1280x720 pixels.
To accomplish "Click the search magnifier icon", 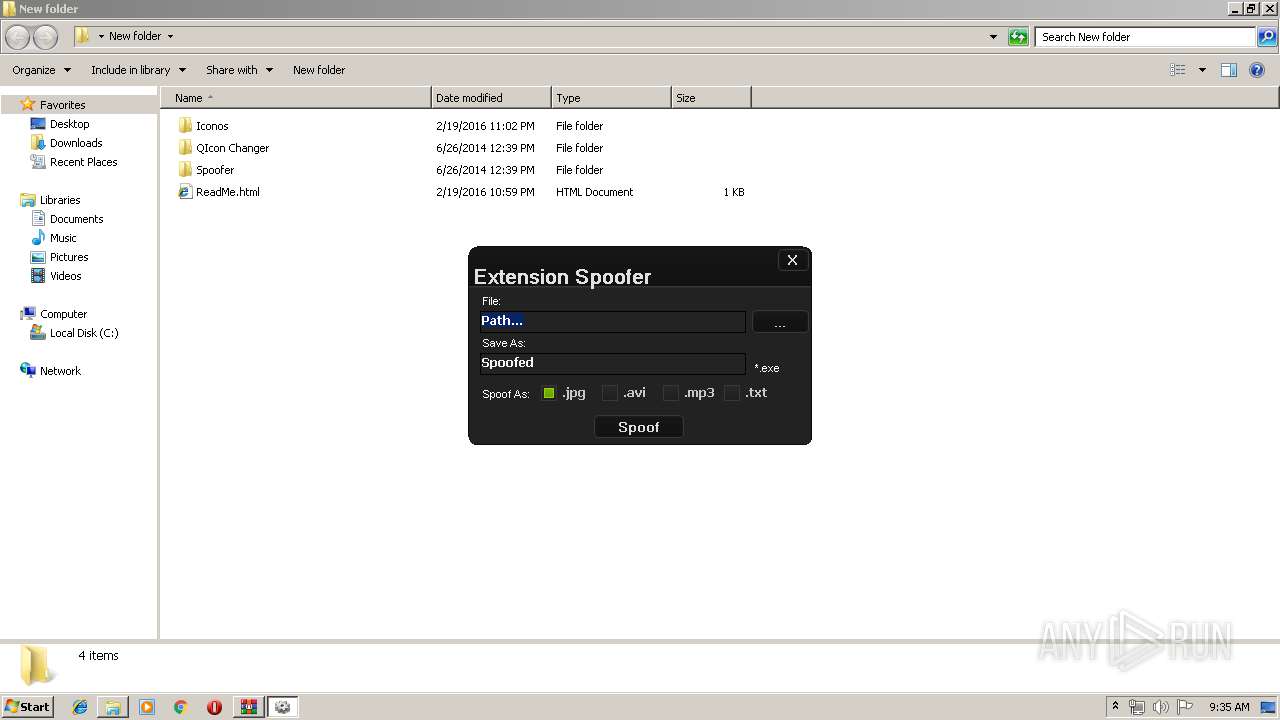I will click(x=1267, y=37).
